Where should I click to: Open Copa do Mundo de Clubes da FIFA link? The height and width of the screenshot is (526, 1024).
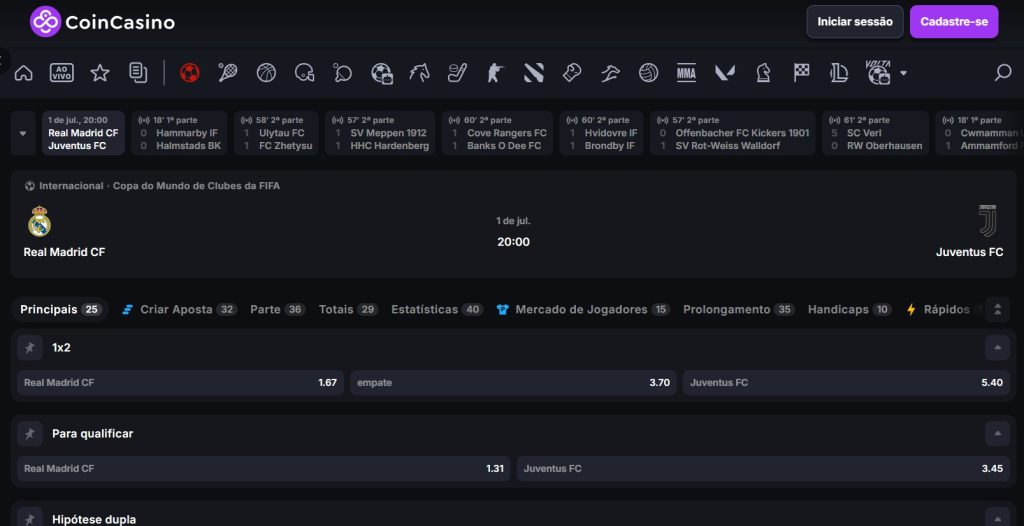click(197, 186)
